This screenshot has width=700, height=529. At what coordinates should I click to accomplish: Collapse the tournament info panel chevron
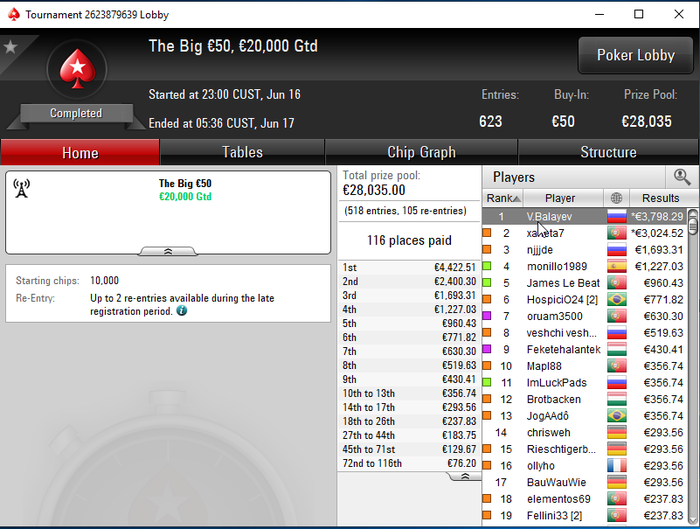click(x=168, y=251)
